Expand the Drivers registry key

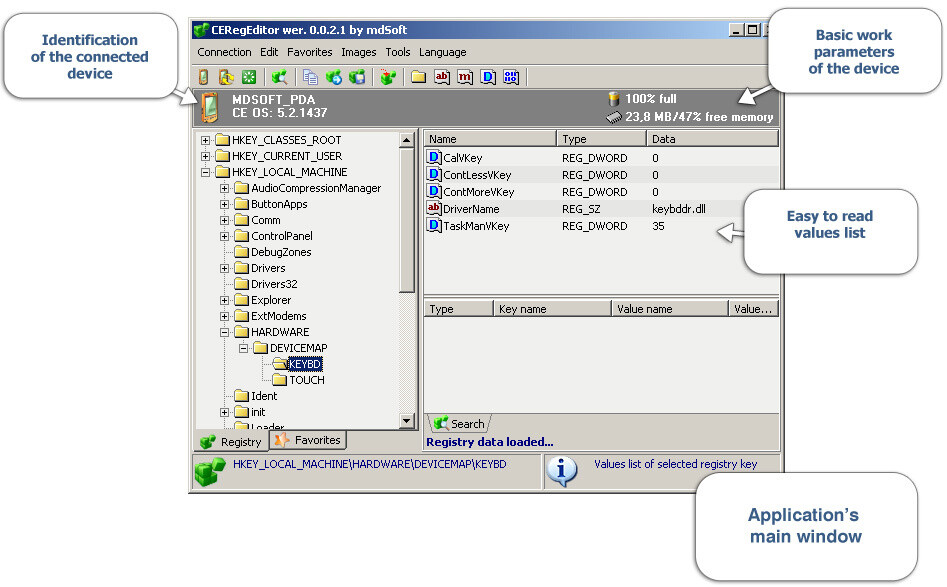coord(225,268)
